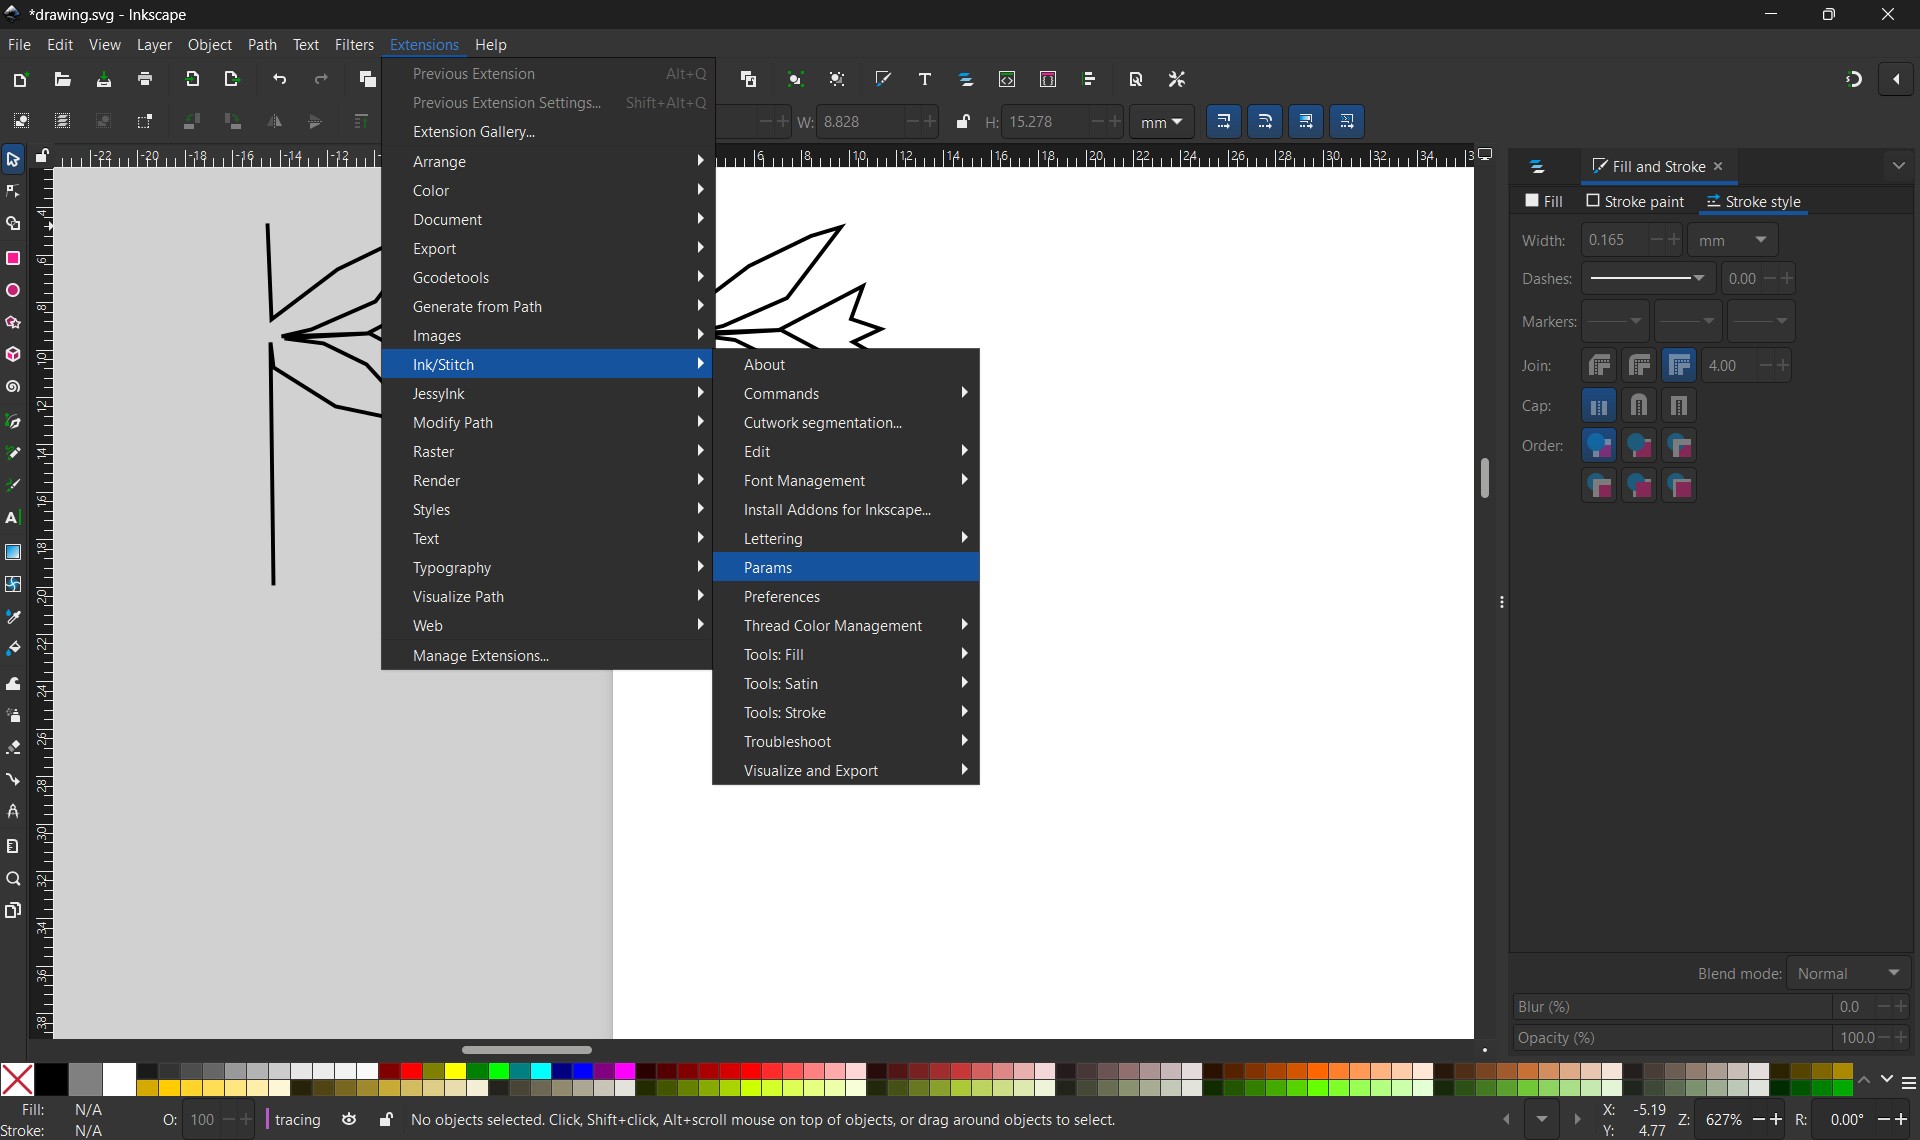Open the Text and Font dialog icon
This screenshot has width=1920, height=1140.
point(925,79)
